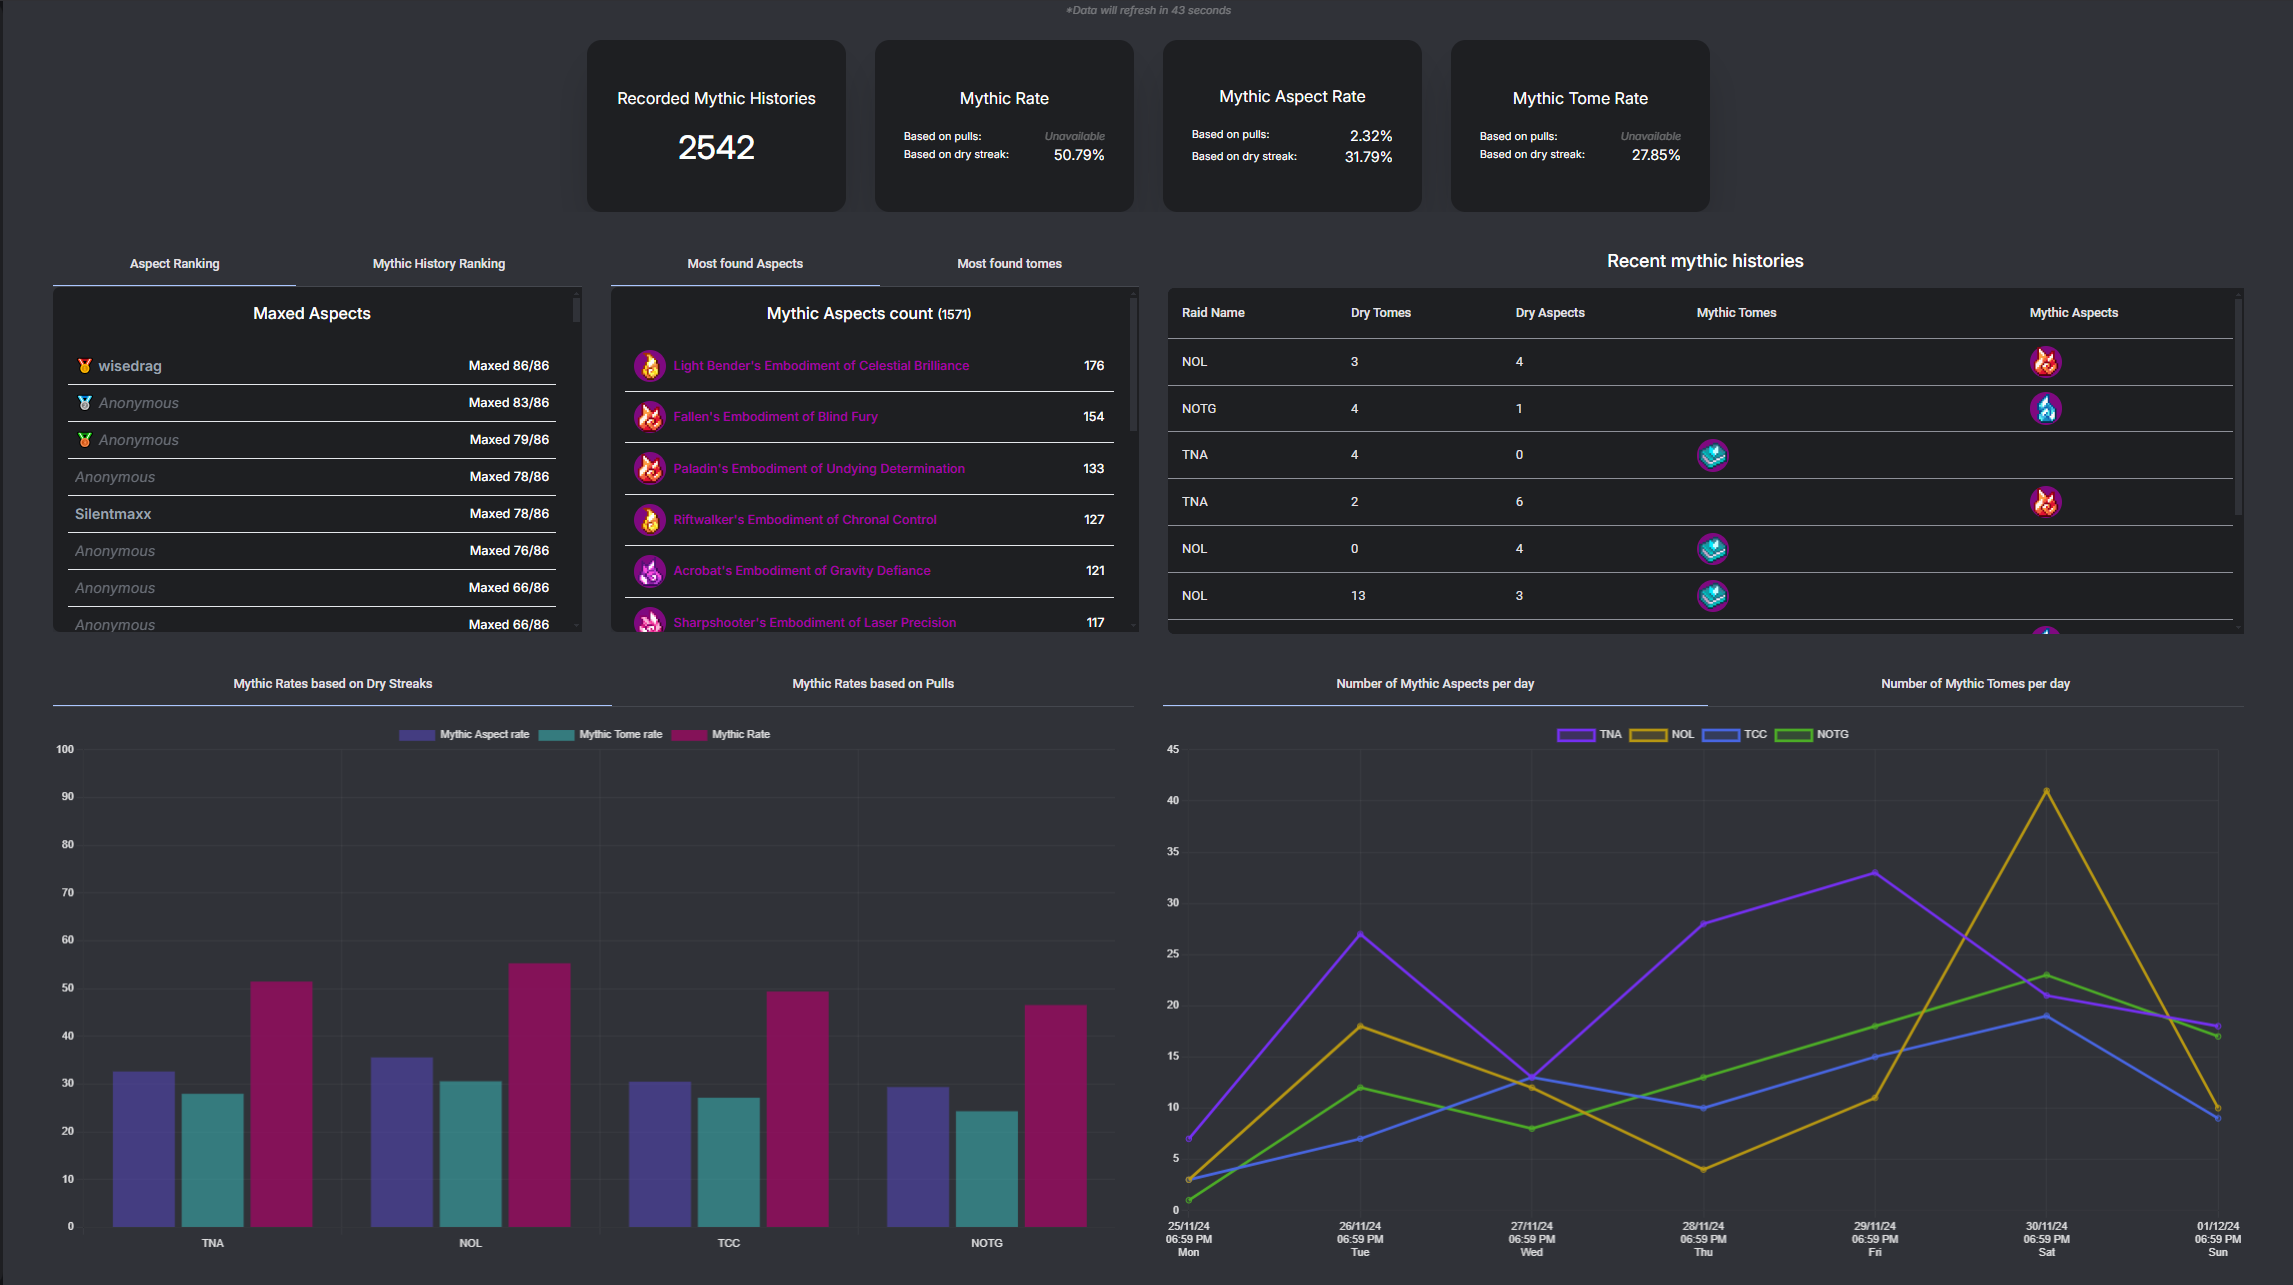
Task: Click wisedrag's gold medal icon
Action: point(85,366)
